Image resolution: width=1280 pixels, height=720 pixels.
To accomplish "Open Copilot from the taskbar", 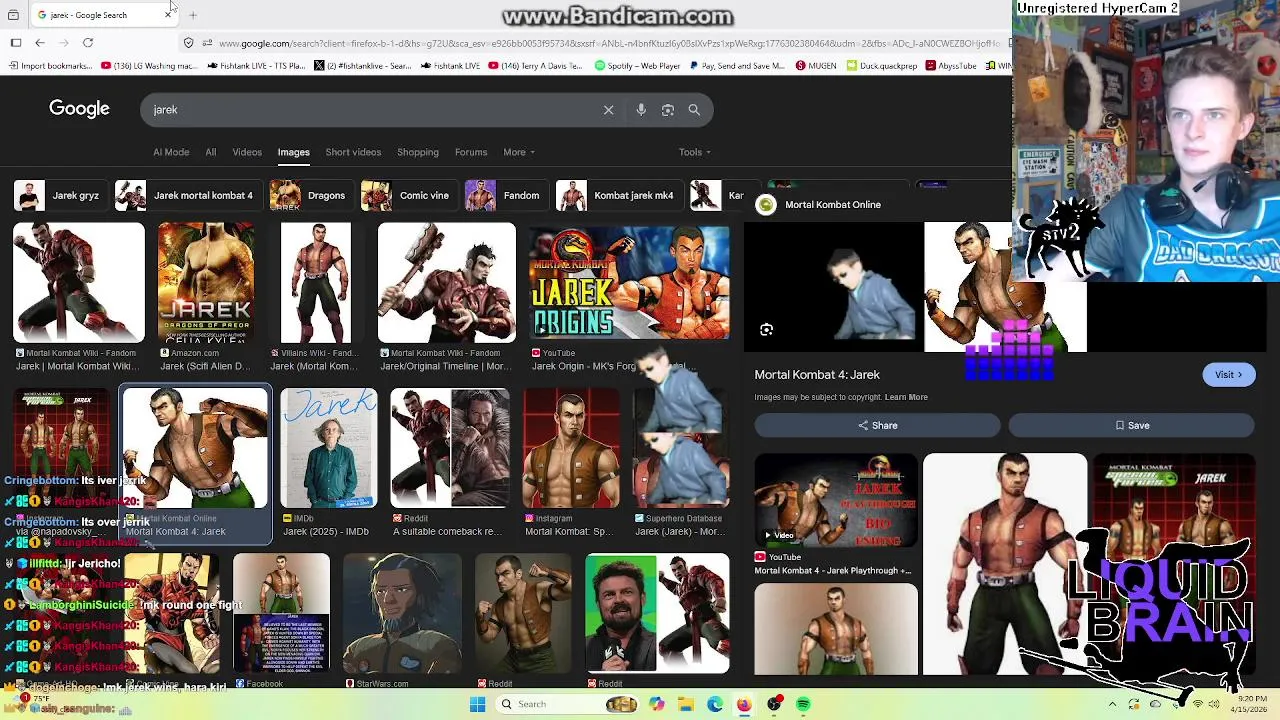I will pos(657,704).
